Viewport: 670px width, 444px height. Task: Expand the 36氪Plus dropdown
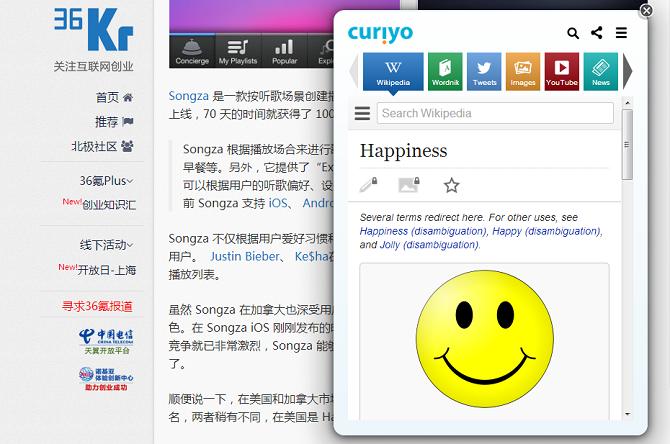[106, 181]
